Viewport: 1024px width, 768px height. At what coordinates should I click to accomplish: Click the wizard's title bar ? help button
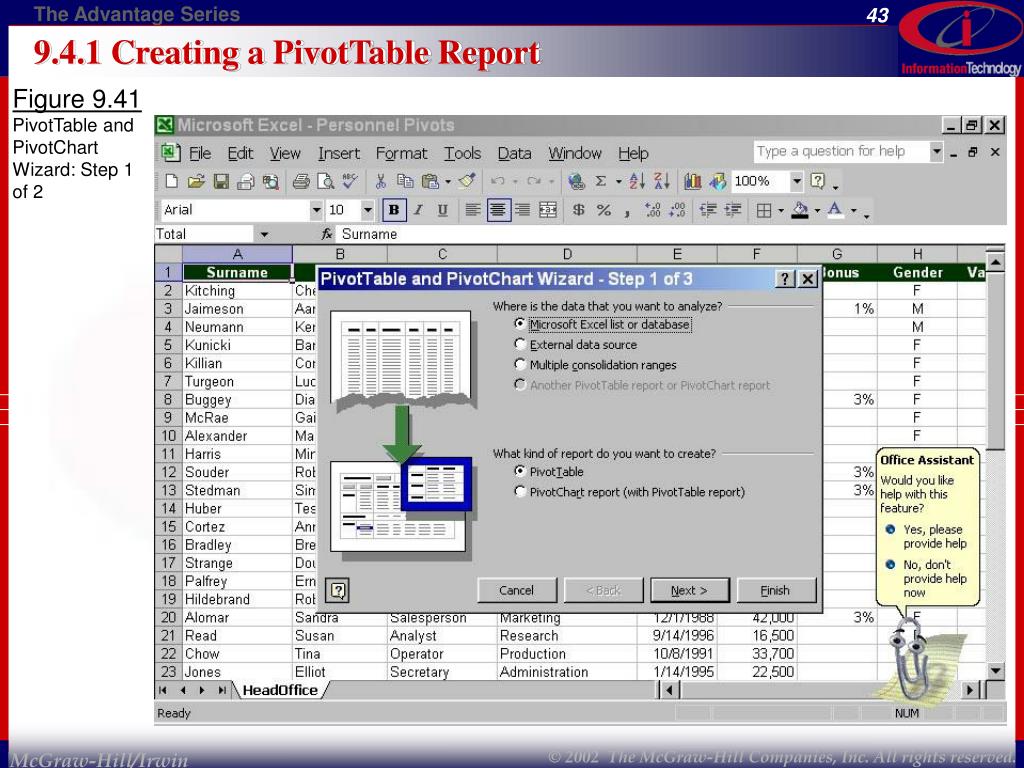coord(784,280)
